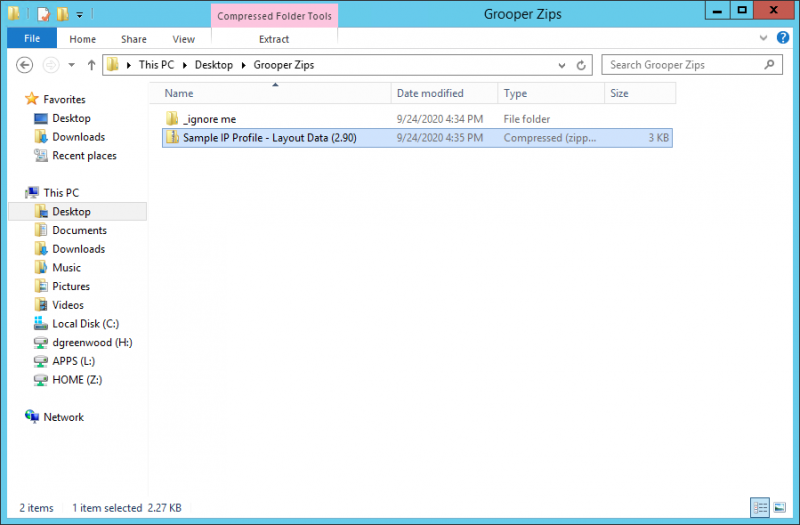Open the Documents folder

(79, 231)
